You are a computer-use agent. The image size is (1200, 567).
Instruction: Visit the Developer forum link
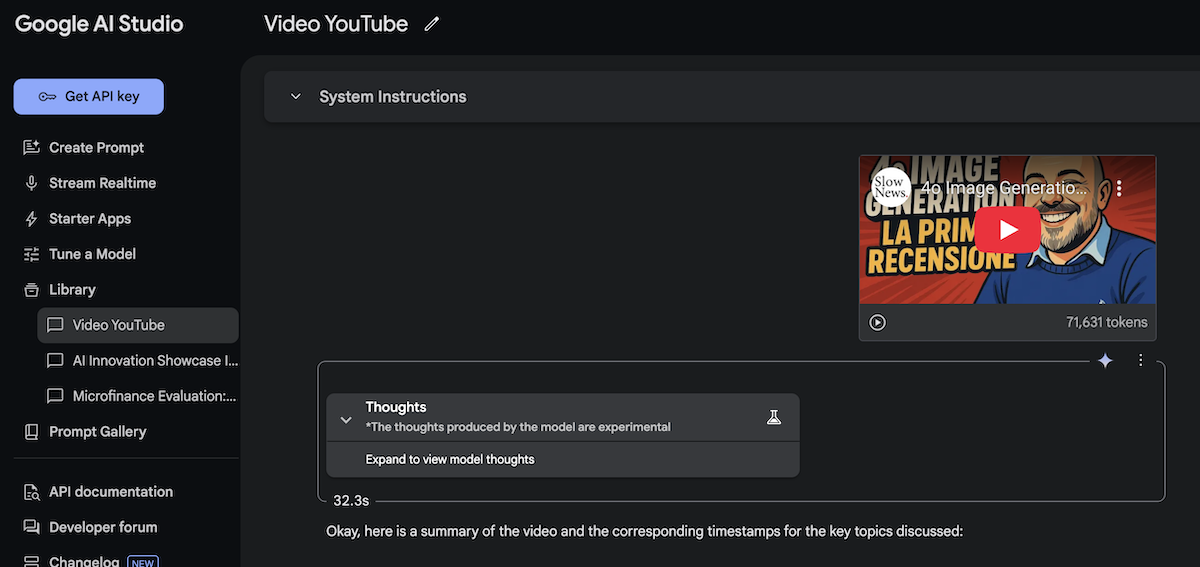pos(103,527)
